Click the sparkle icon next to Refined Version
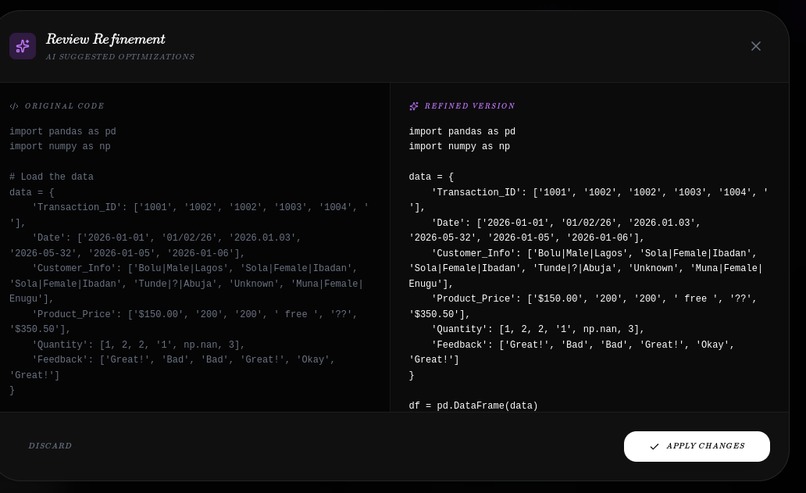Screen dimensions: 806x493 414,106
